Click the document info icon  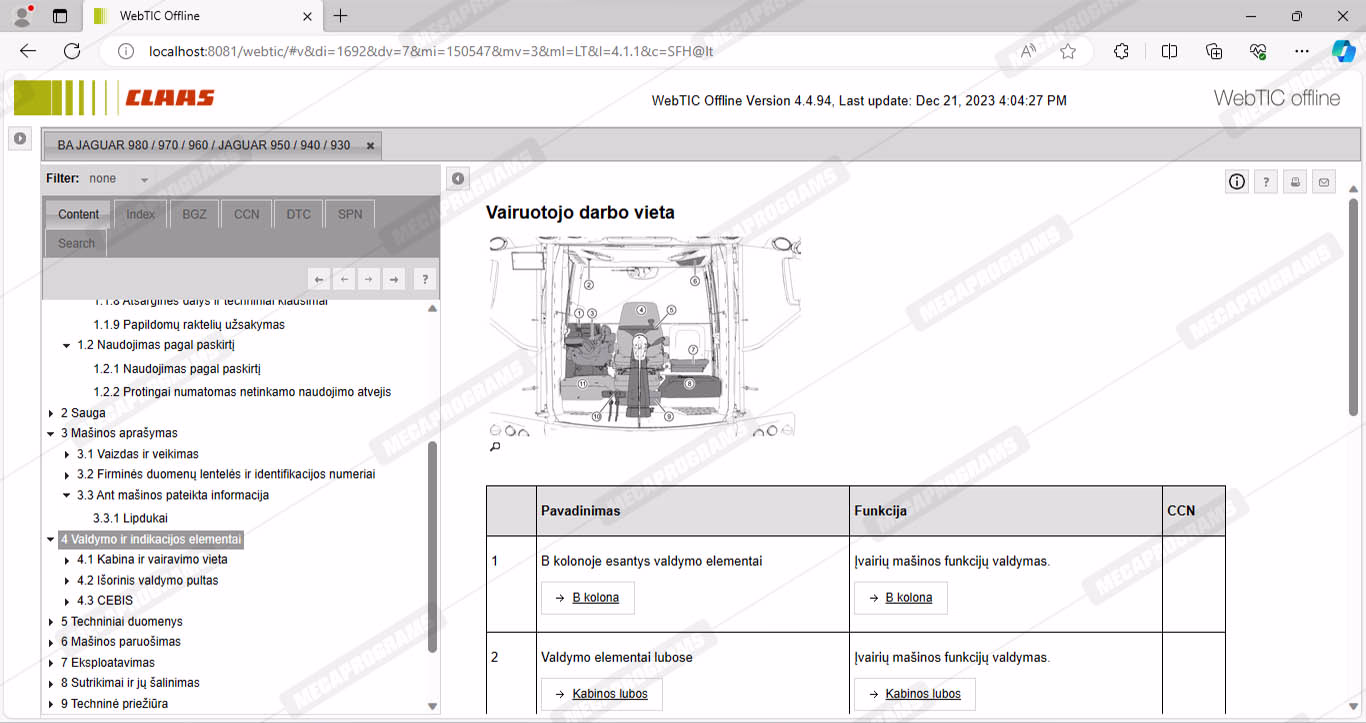(x=1237, y=181)
